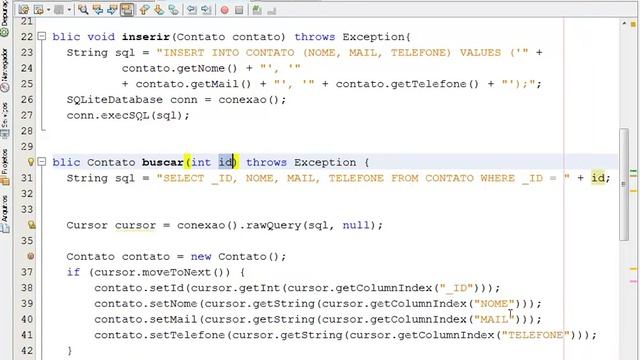Click the Comment code icon

pyautogui.click(x=257, y=9)
